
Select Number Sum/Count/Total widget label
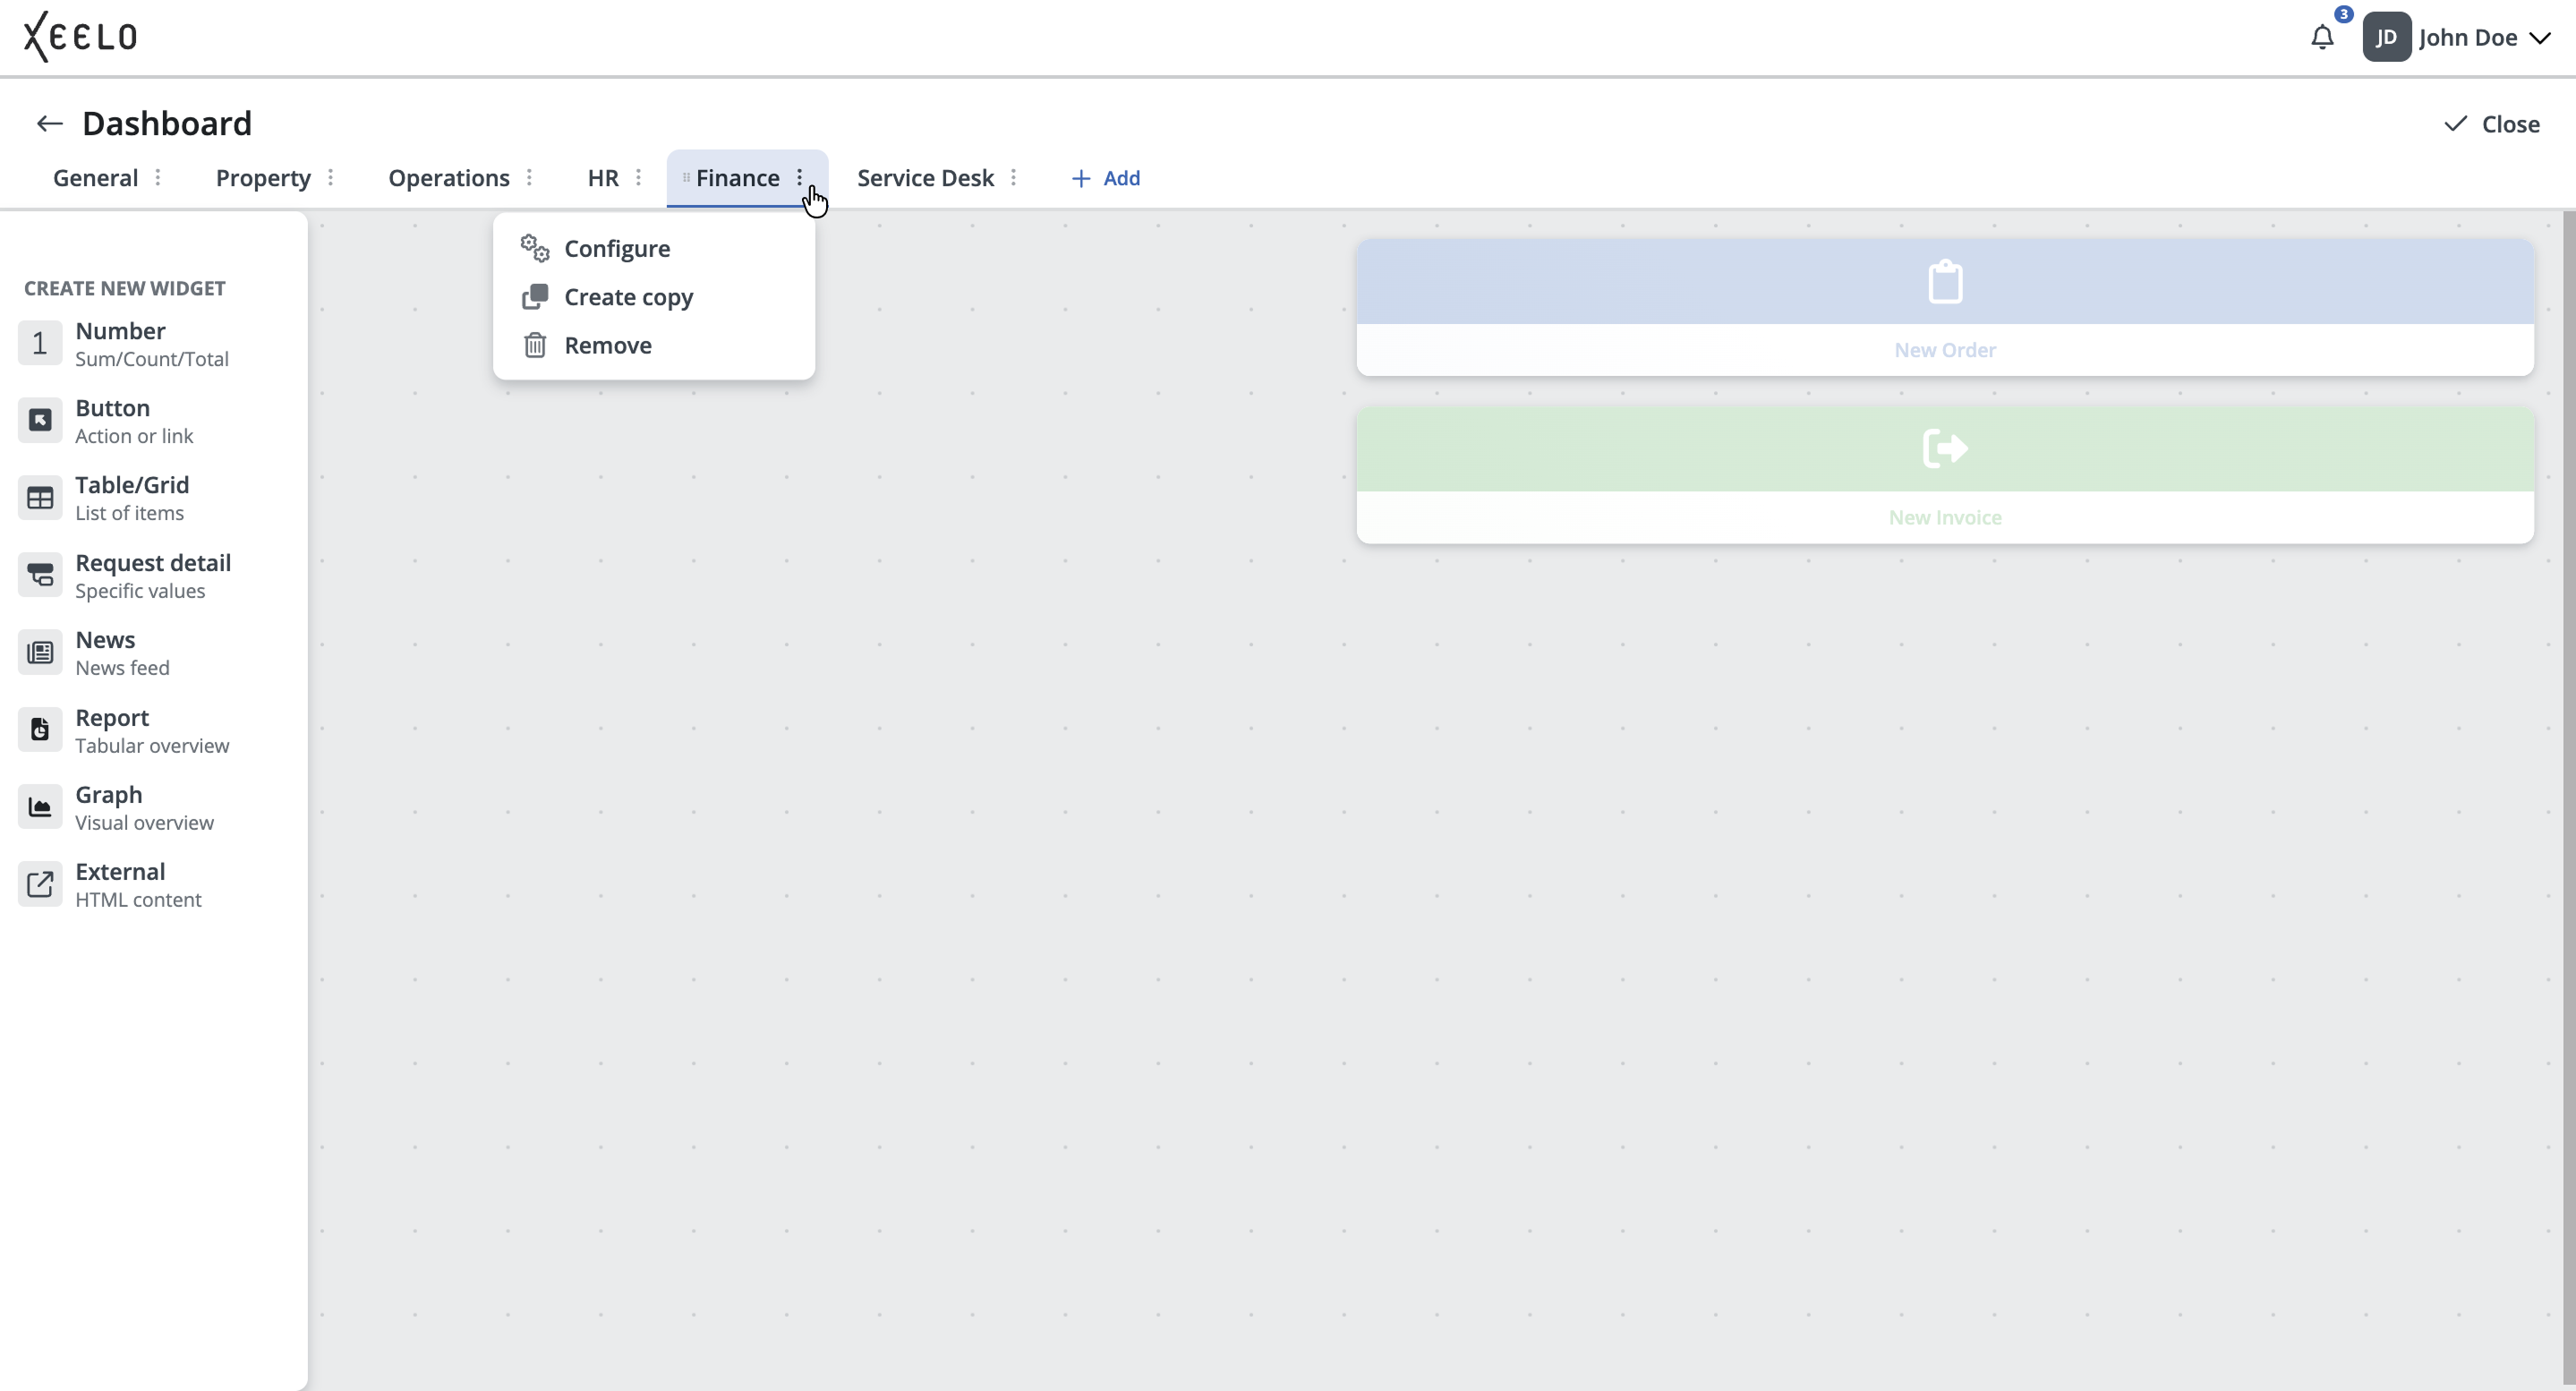[152, 344]
